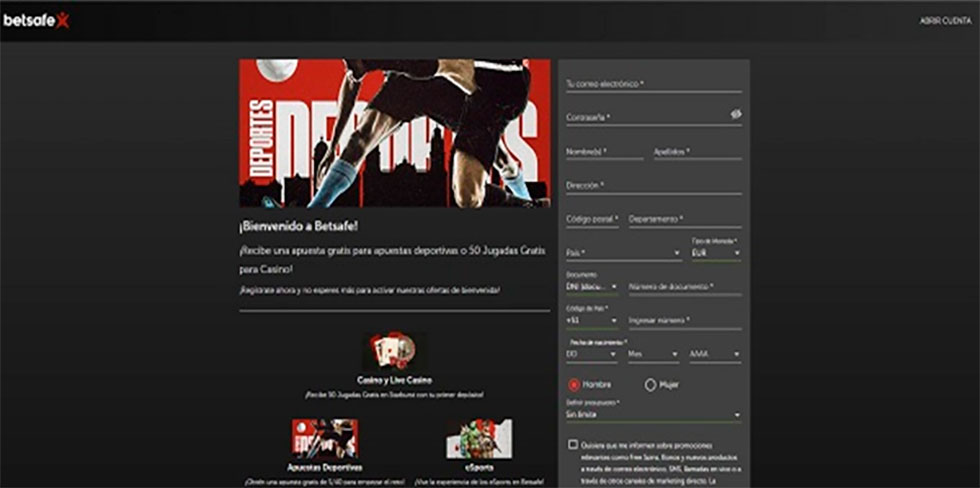Open the Mes birth month dropdown
The height and width of the screenshot is (488, 980).
pyautogui.click(x=653, y=355)
